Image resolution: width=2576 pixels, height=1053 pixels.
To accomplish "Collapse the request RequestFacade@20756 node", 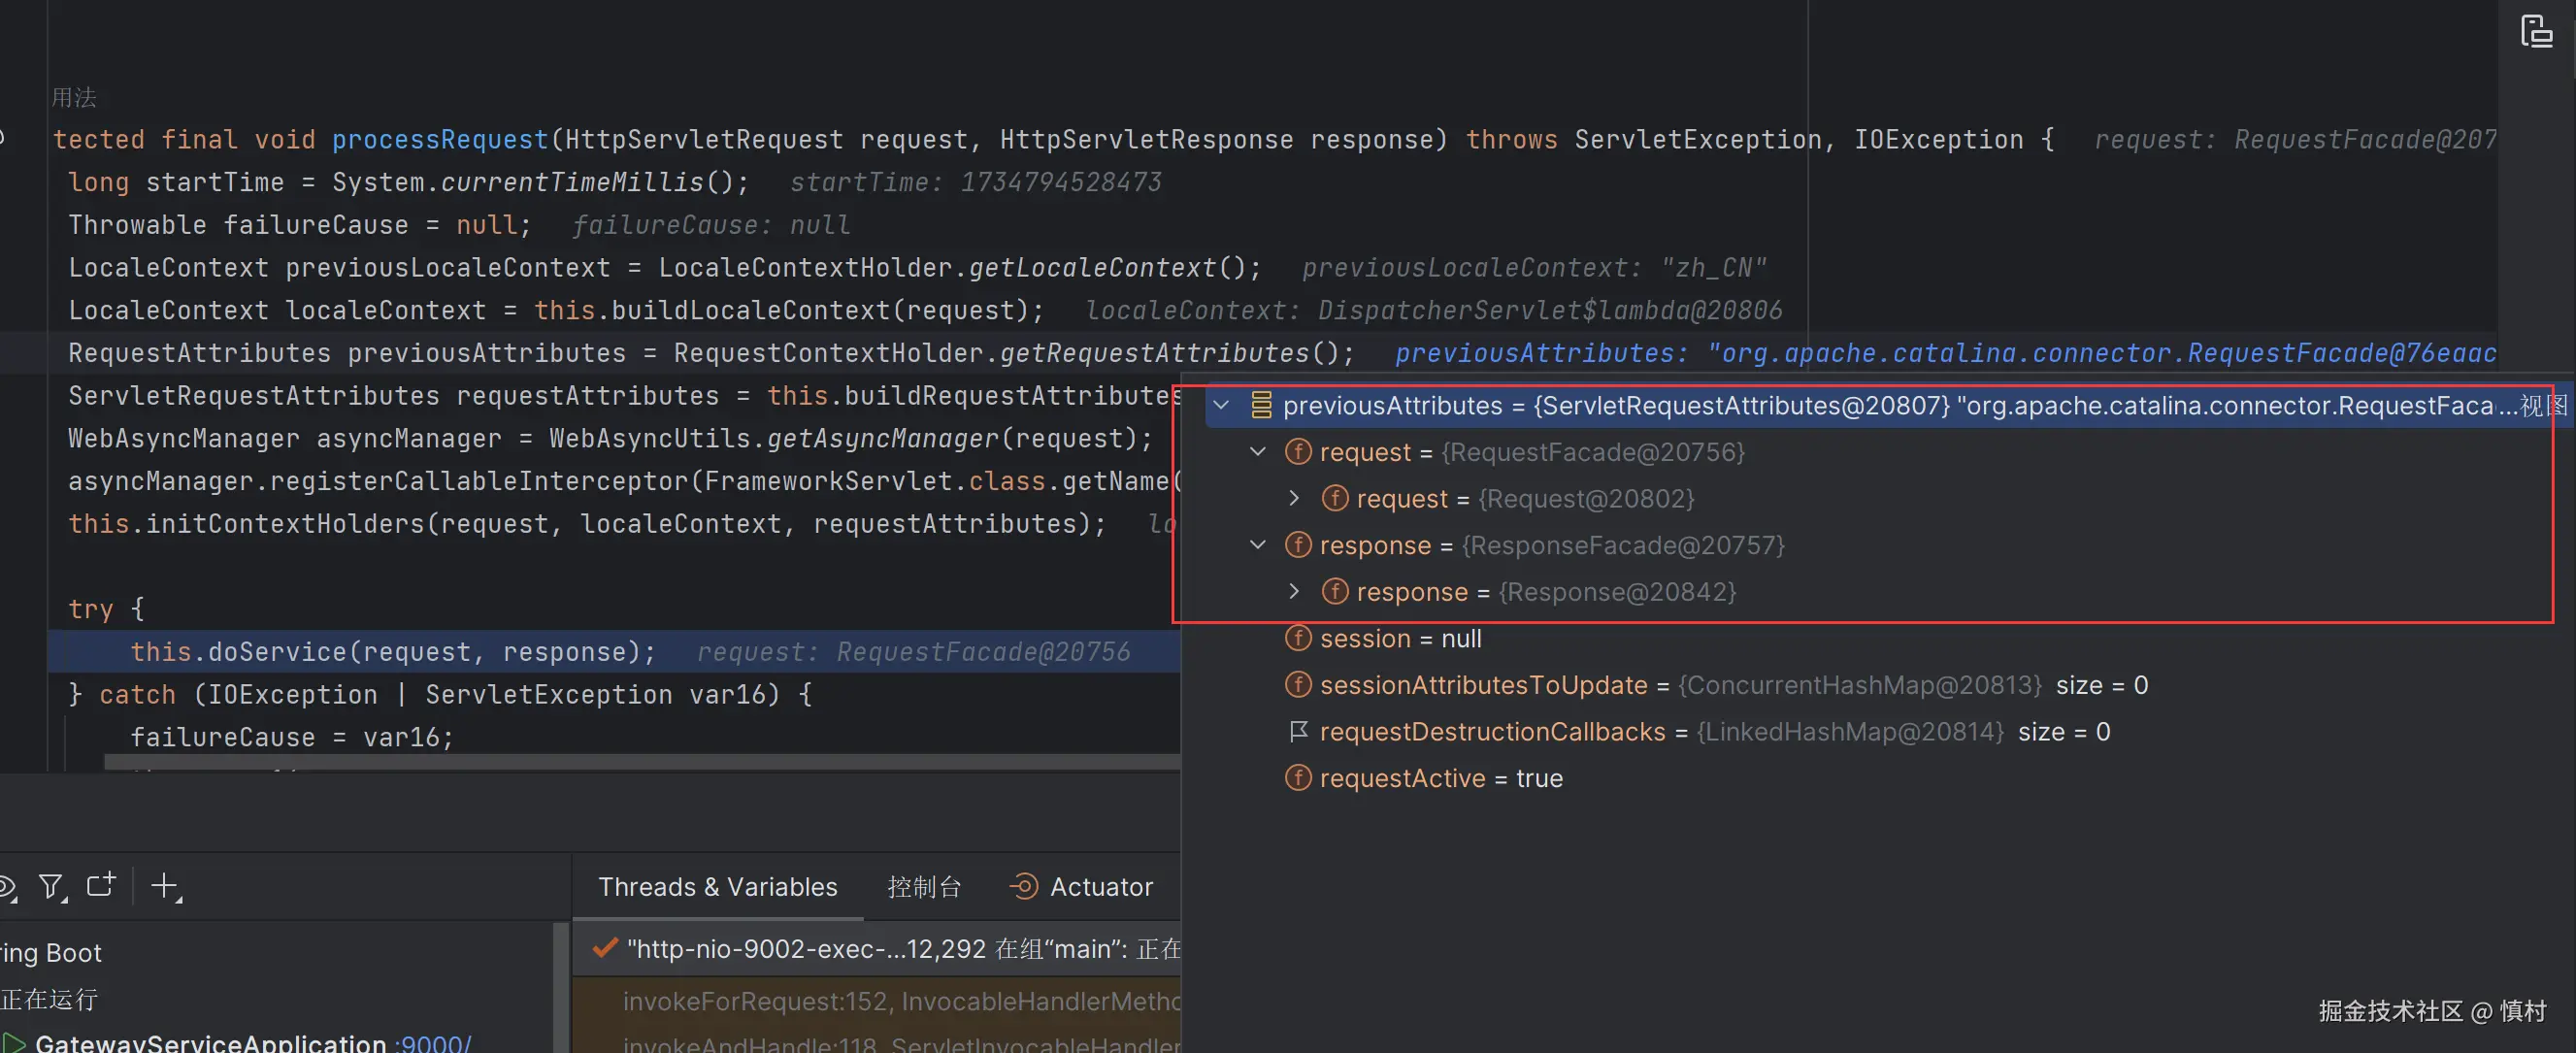I will coord(1258,452).
